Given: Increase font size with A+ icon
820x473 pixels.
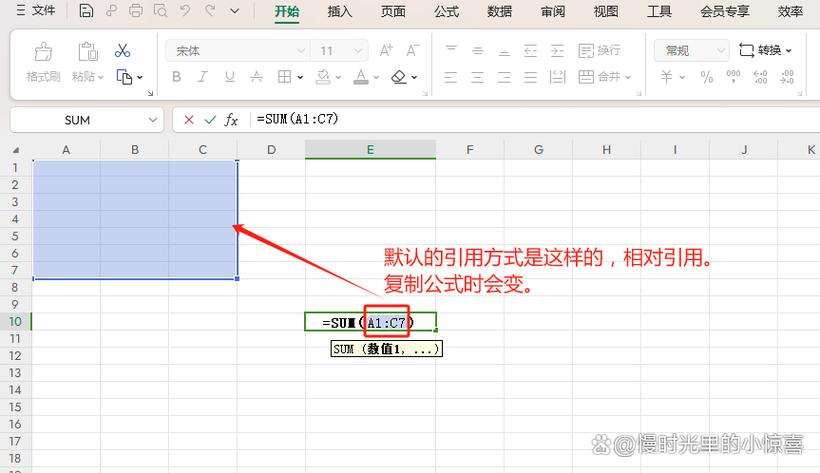Looking at the screenshot, I should pyautogui.click(x=386, y=50).
